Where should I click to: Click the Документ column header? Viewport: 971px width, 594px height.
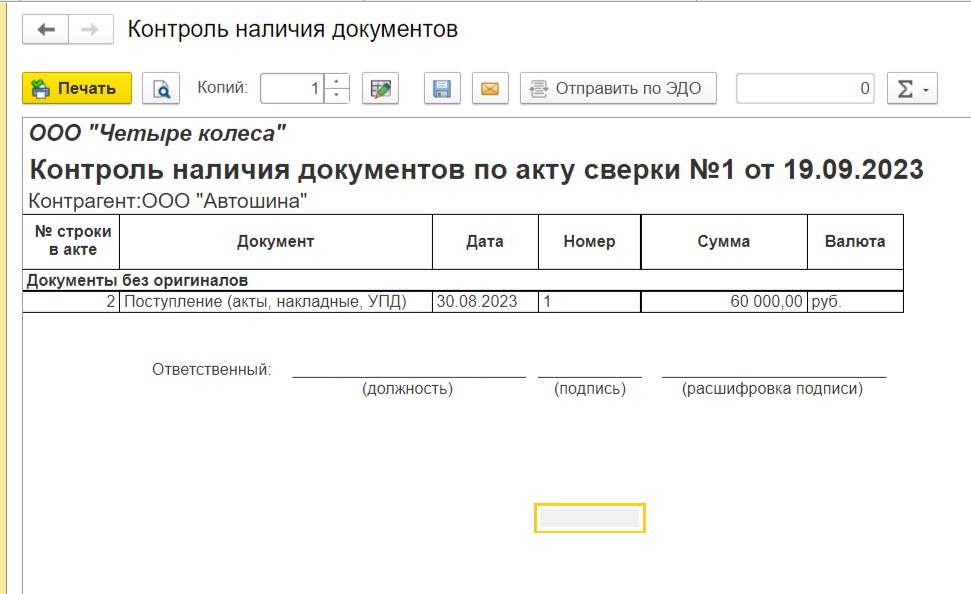(275, 241)
